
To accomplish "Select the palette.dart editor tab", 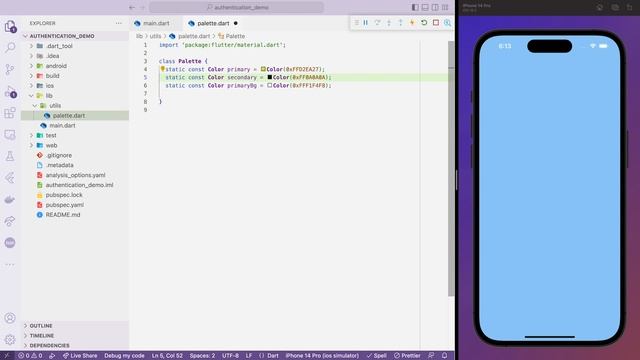I will [x=213, y=23].
